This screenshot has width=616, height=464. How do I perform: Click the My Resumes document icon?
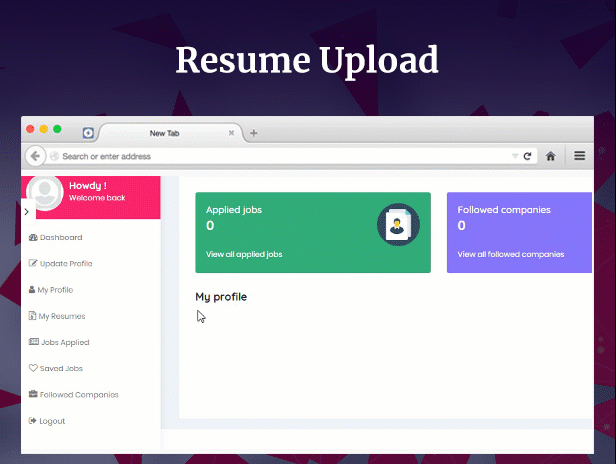tap(32, 315)
